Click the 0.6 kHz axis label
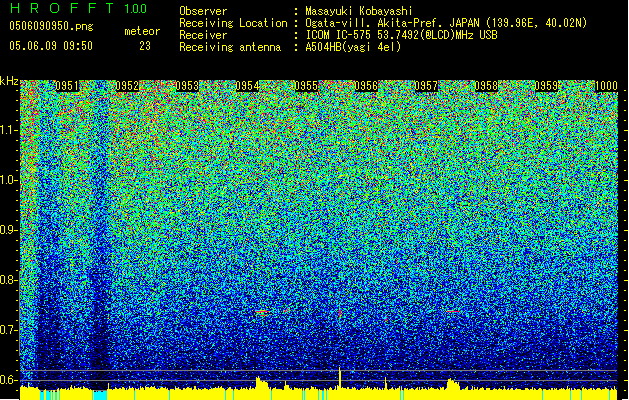629x400 pixels. 9,380
